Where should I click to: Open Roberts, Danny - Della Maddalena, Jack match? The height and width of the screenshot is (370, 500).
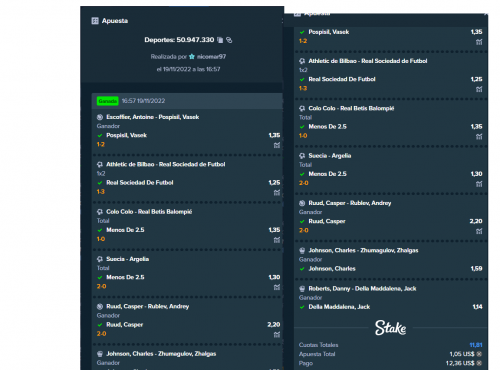(362, 289)
